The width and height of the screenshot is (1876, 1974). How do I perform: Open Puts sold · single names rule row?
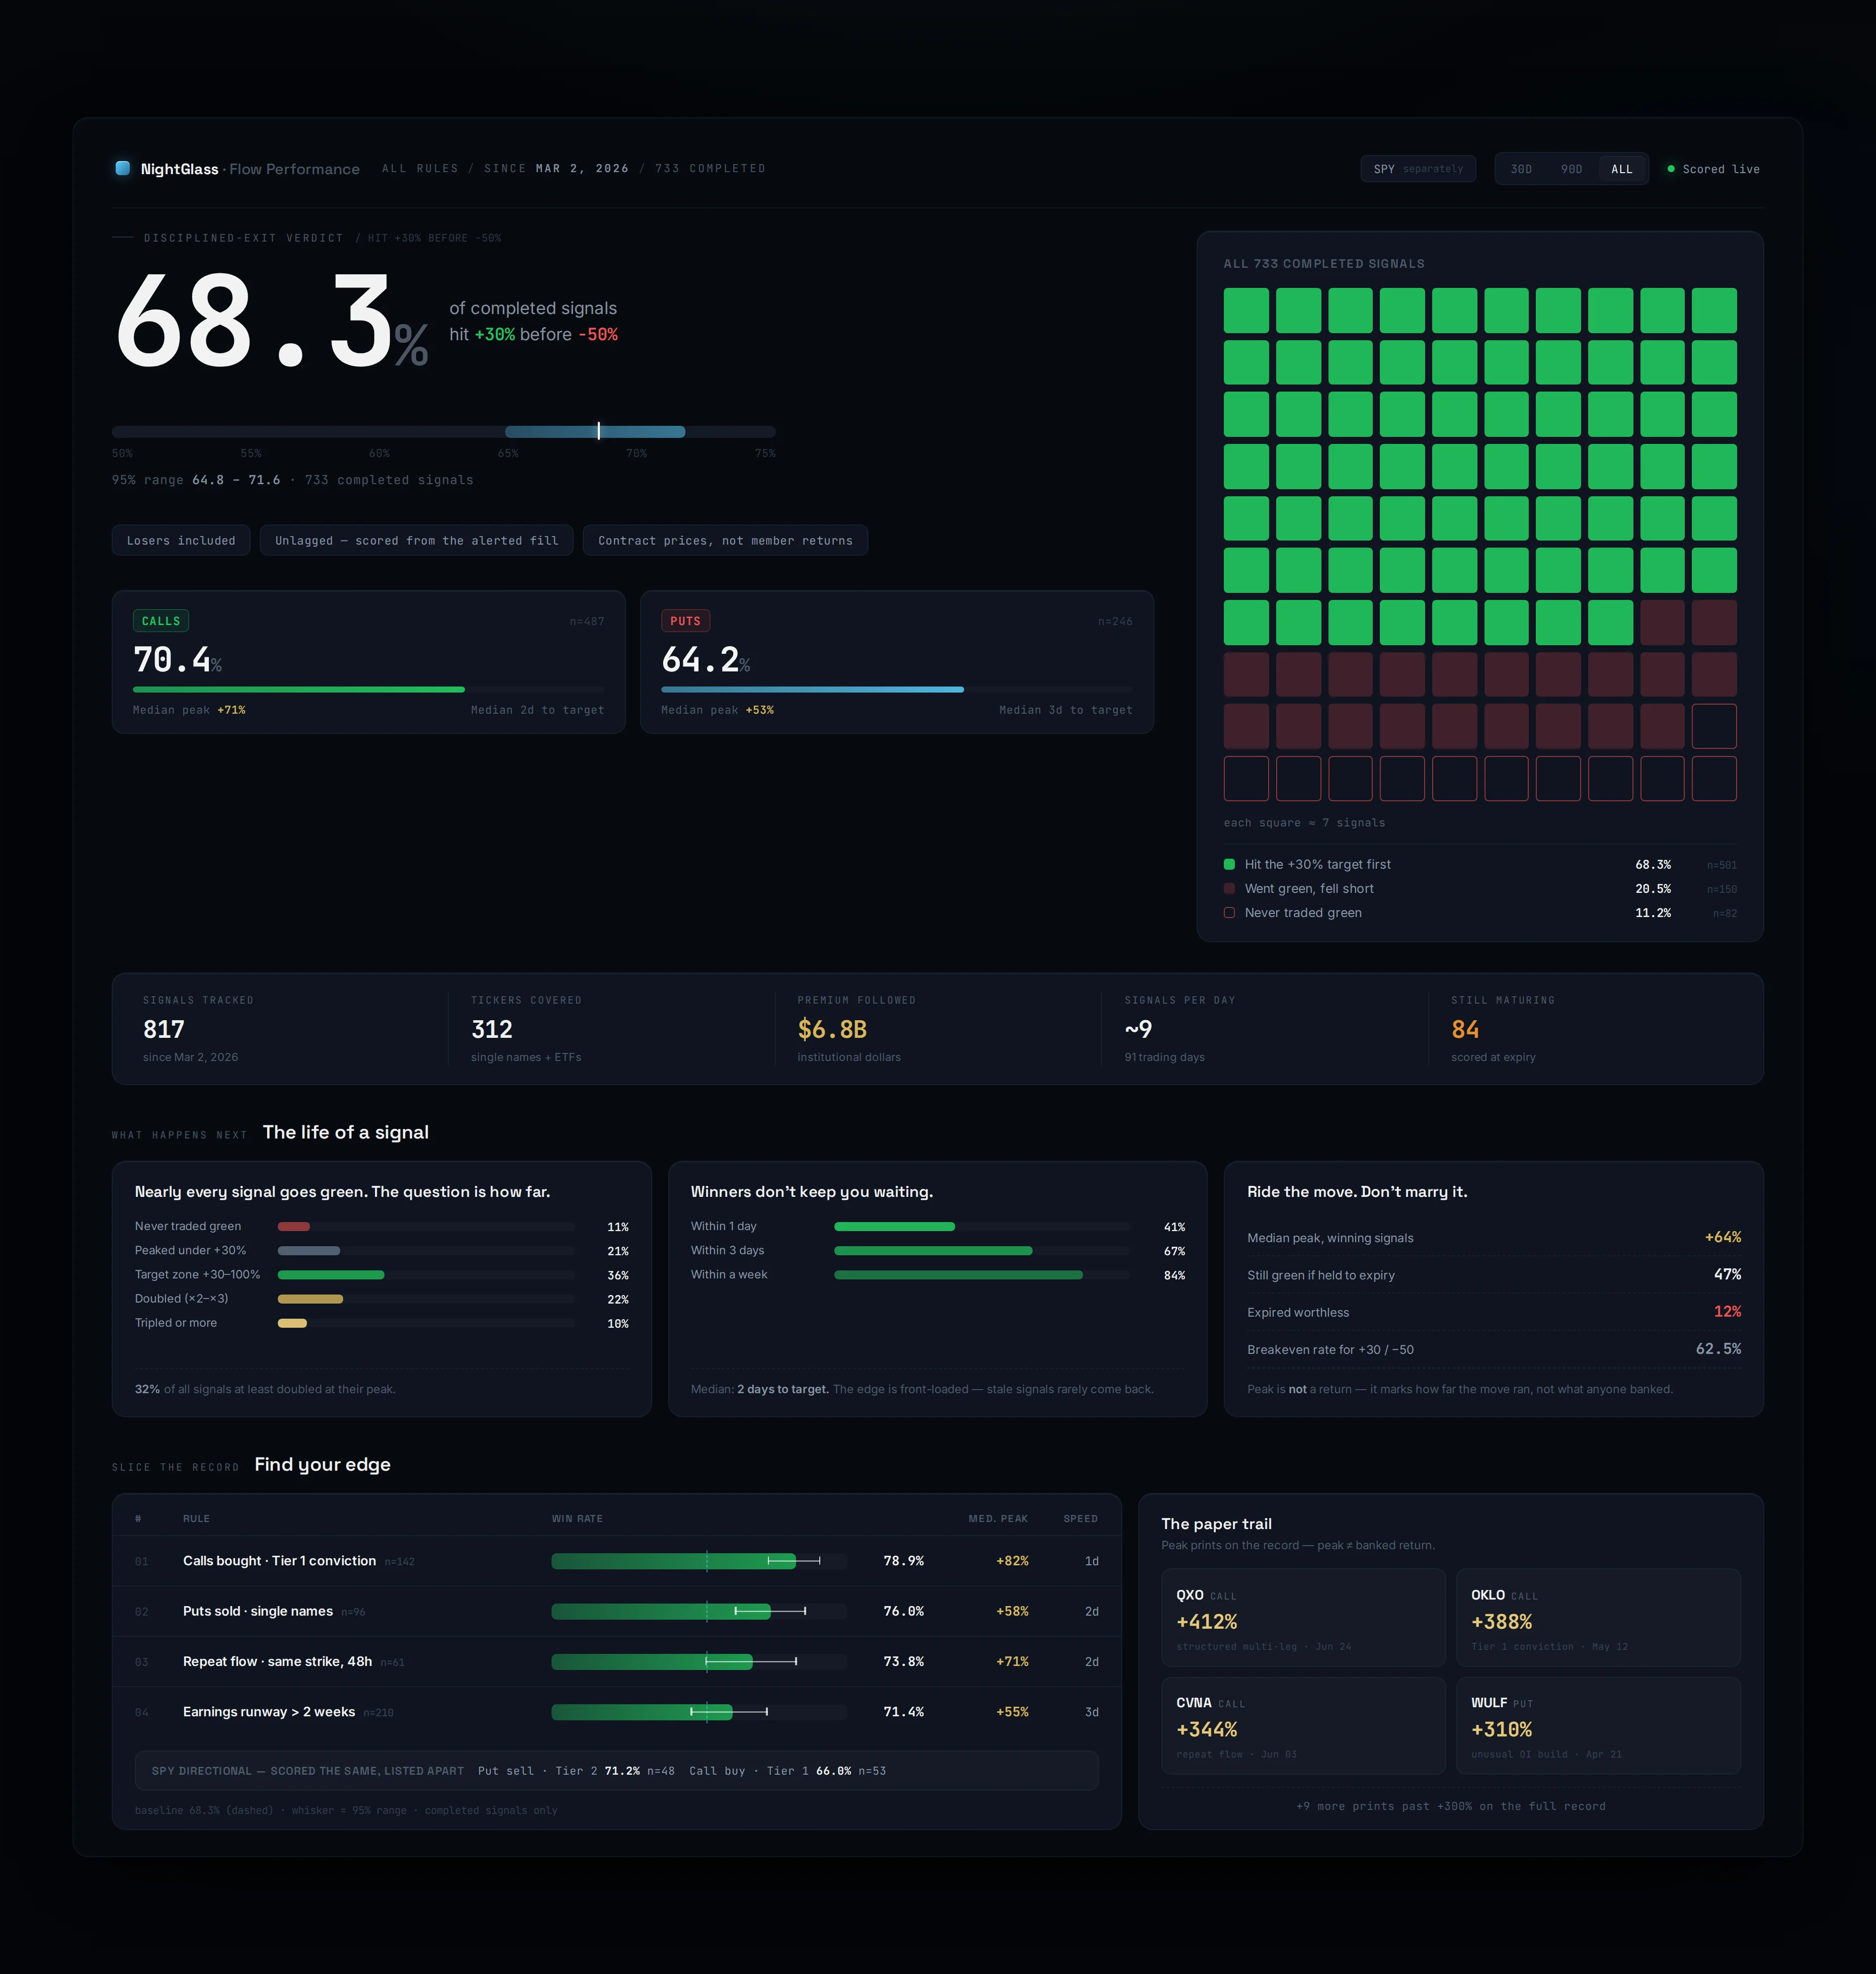pyautogui.click(x=616, y=1611)
